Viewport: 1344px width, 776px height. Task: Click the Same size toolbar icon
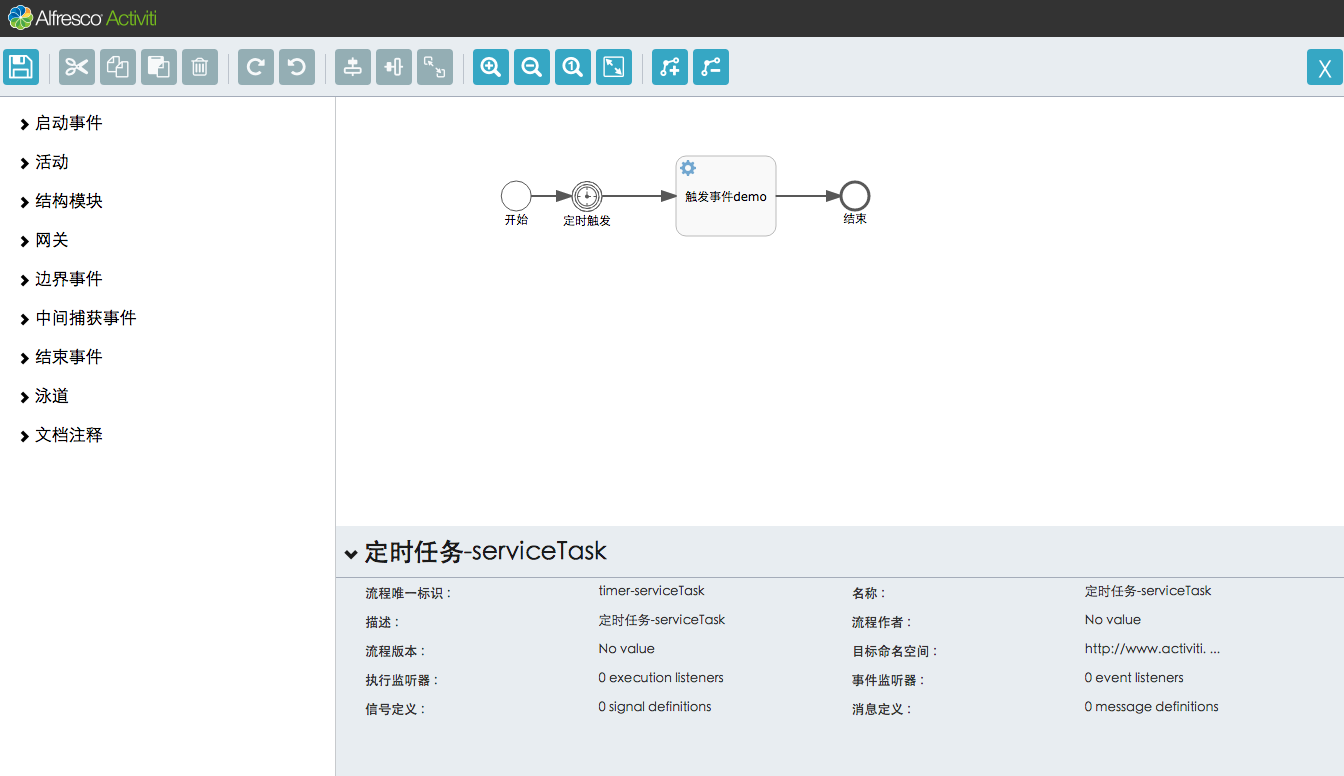pyautogui.click(x=435, y=67)
